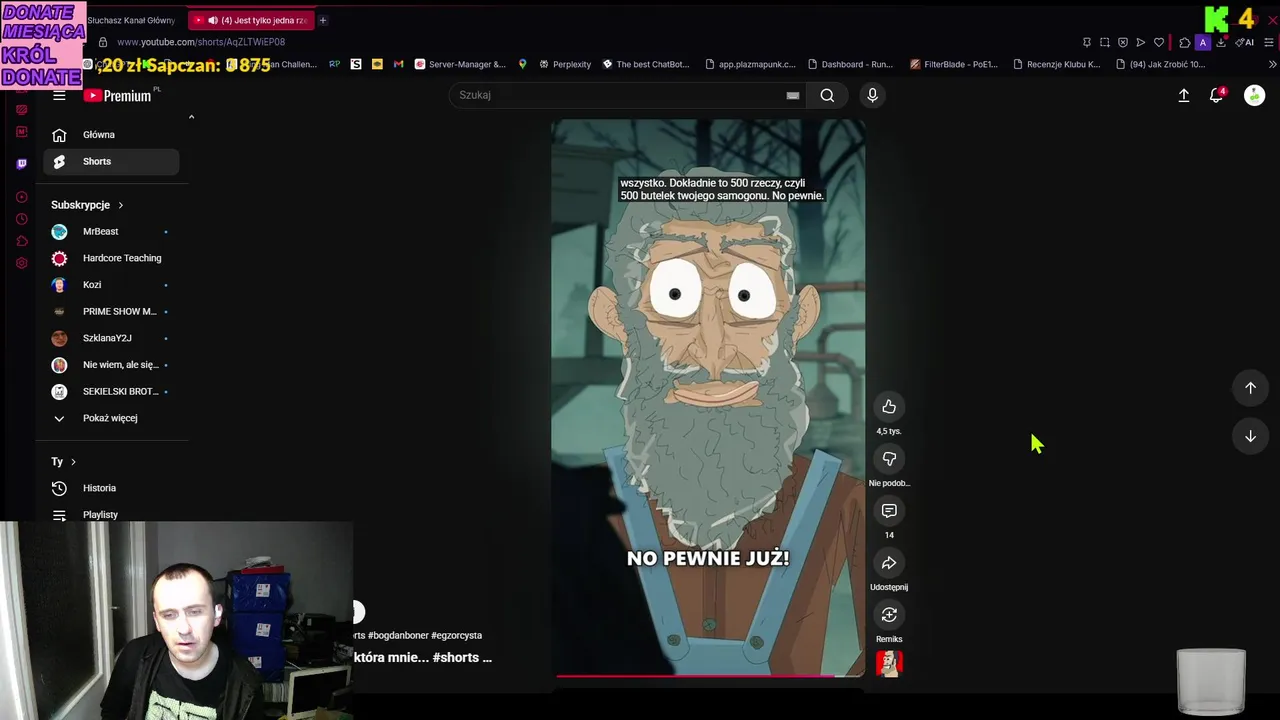Open the sidebar settings gear

[x=22, y=263]
